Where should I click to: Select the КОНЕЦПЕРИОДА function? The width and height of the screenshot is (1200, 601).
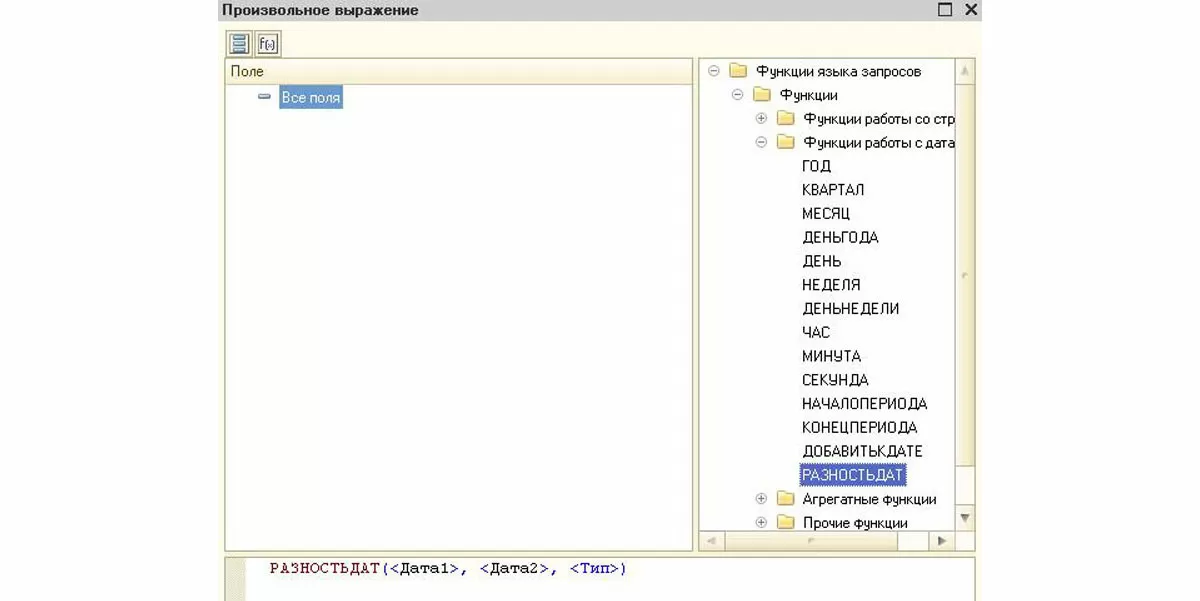click(x=860, y=428)
